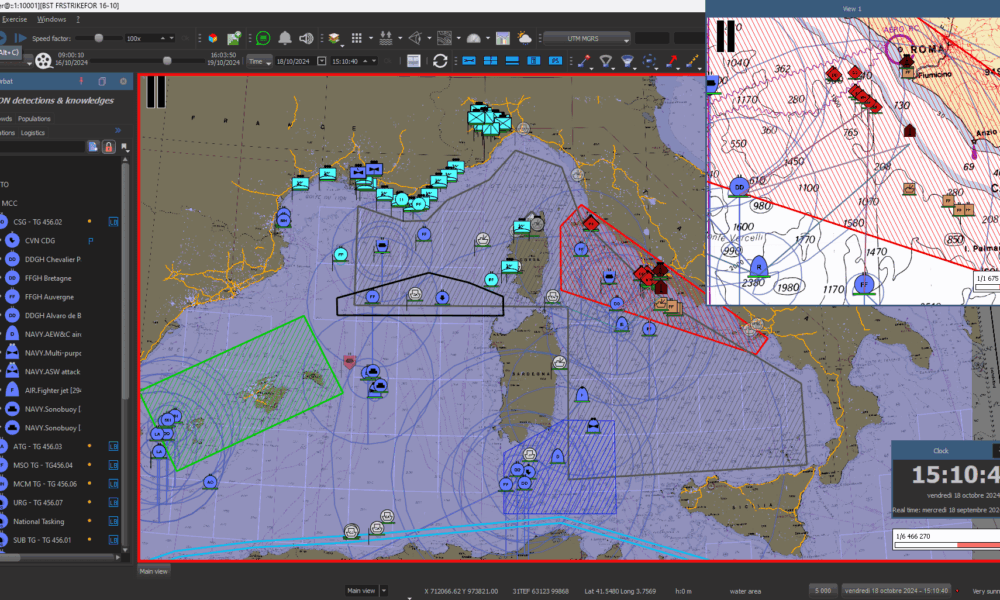
Task: Click the refresh circular arrows icon
Action: (x=440, y=61)
